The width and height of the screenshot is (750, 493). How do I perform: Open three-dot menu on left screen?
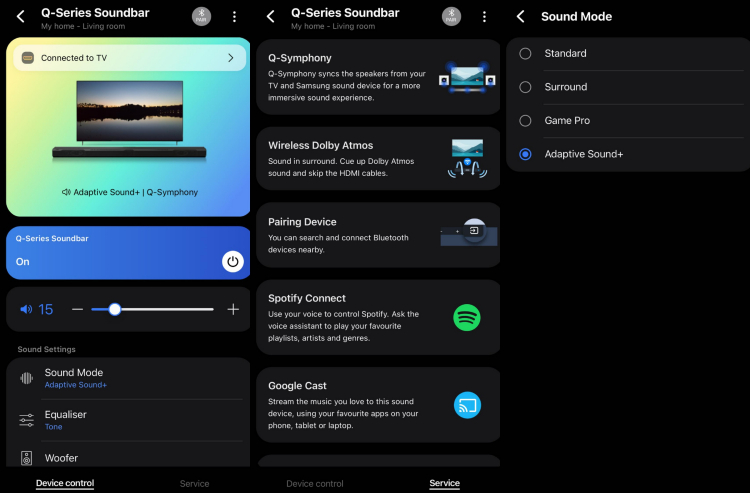(234, 17)
